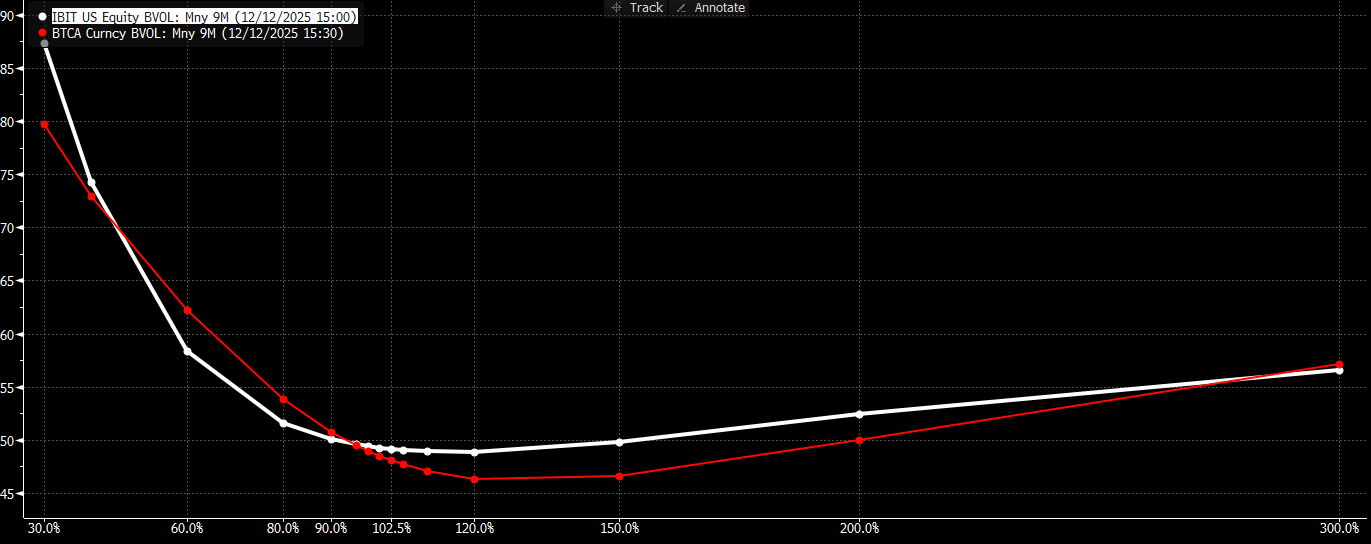Click the 102.5% x-axis label
The width and height of the screenshot is (1371, 544).
pos(391,528)
